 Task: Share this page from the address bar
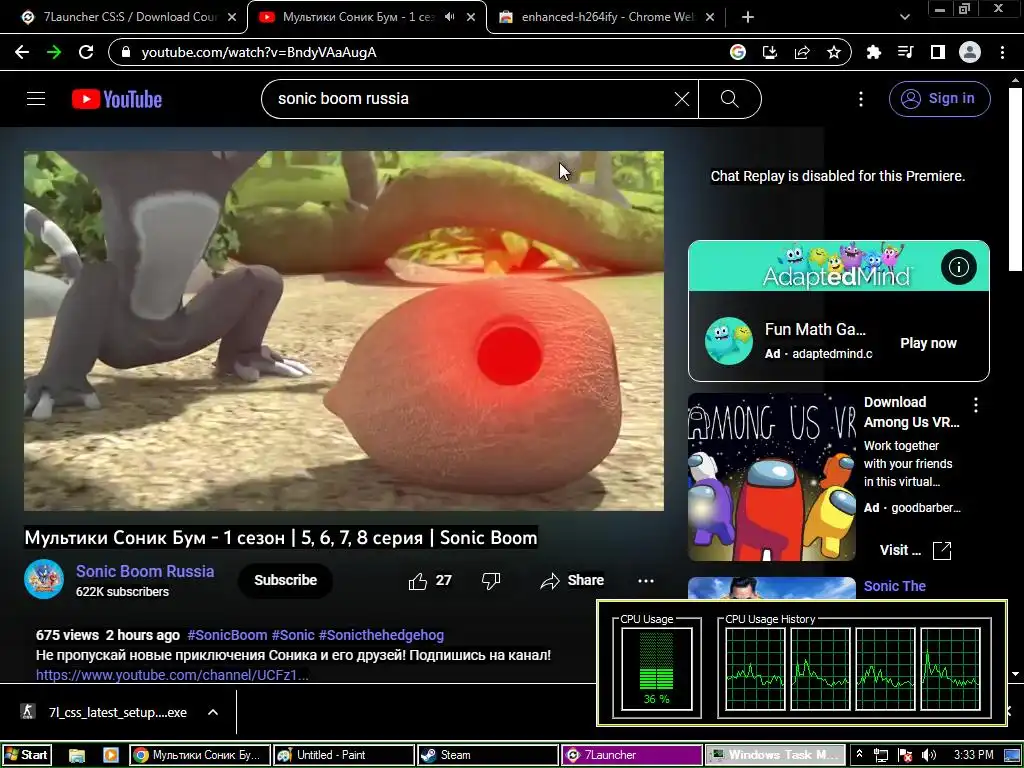802,52
